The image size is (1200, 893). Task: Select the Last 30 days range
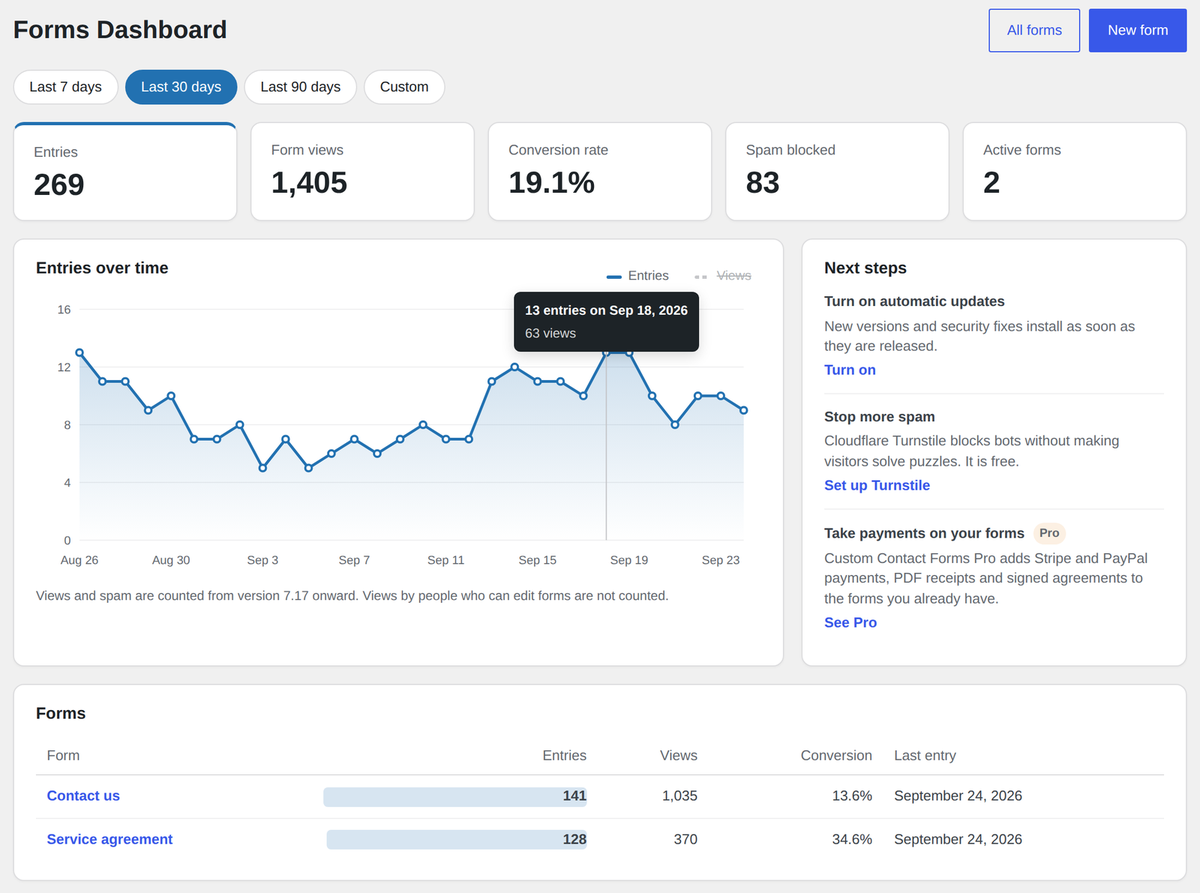pyautogui.click(x=181, y=87)
